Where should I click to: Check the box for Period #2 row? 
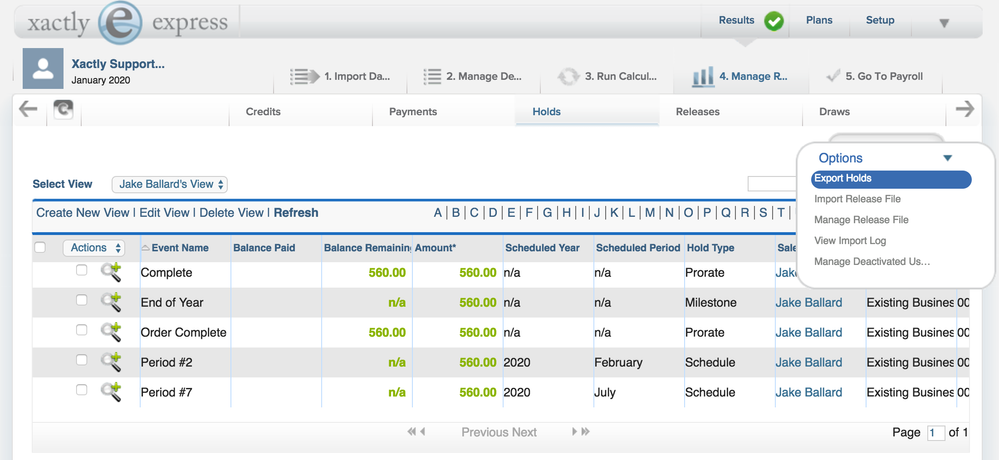point(82,360)
